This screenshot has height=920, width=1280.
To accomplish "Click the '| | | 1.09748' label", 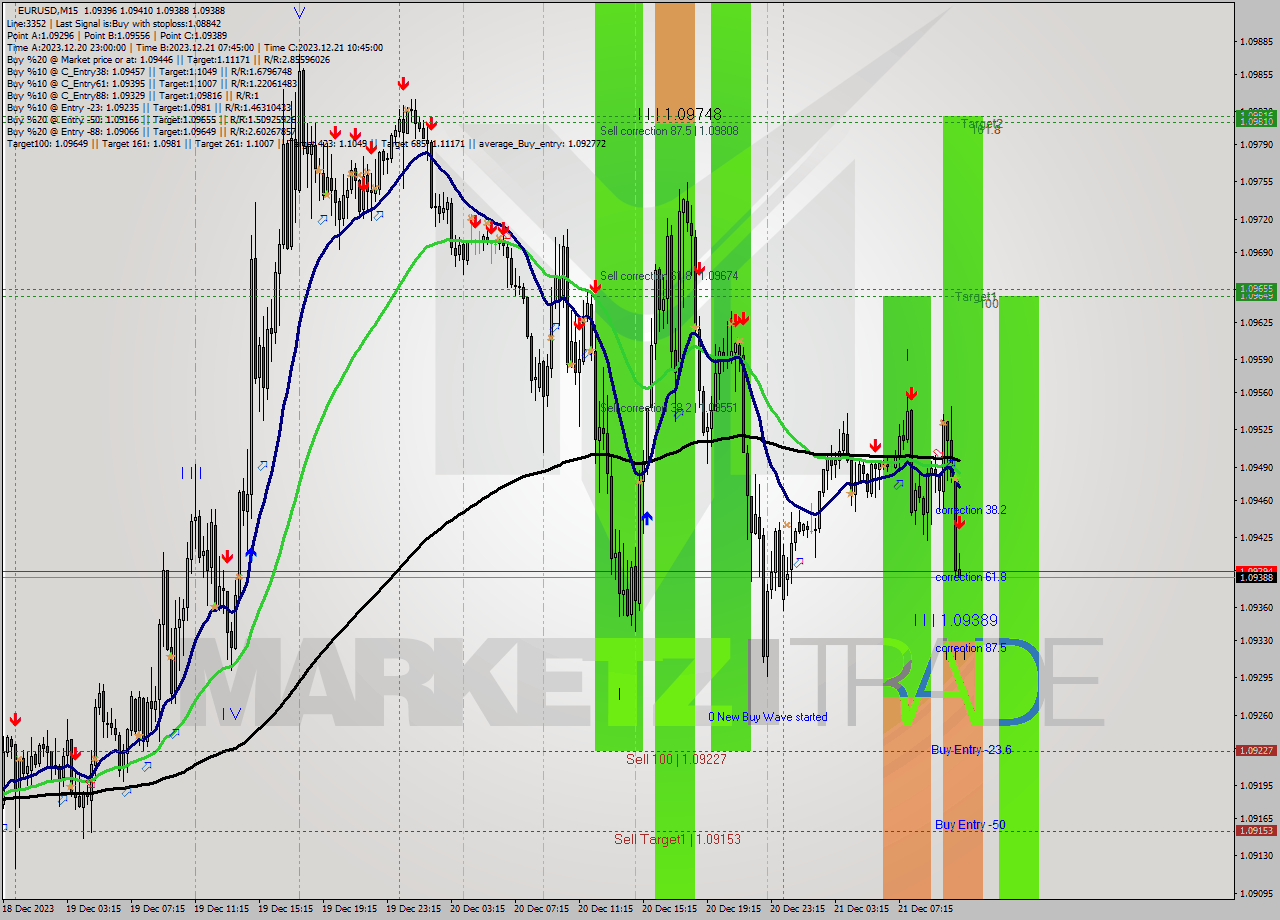I will click(x=680, y=114).
